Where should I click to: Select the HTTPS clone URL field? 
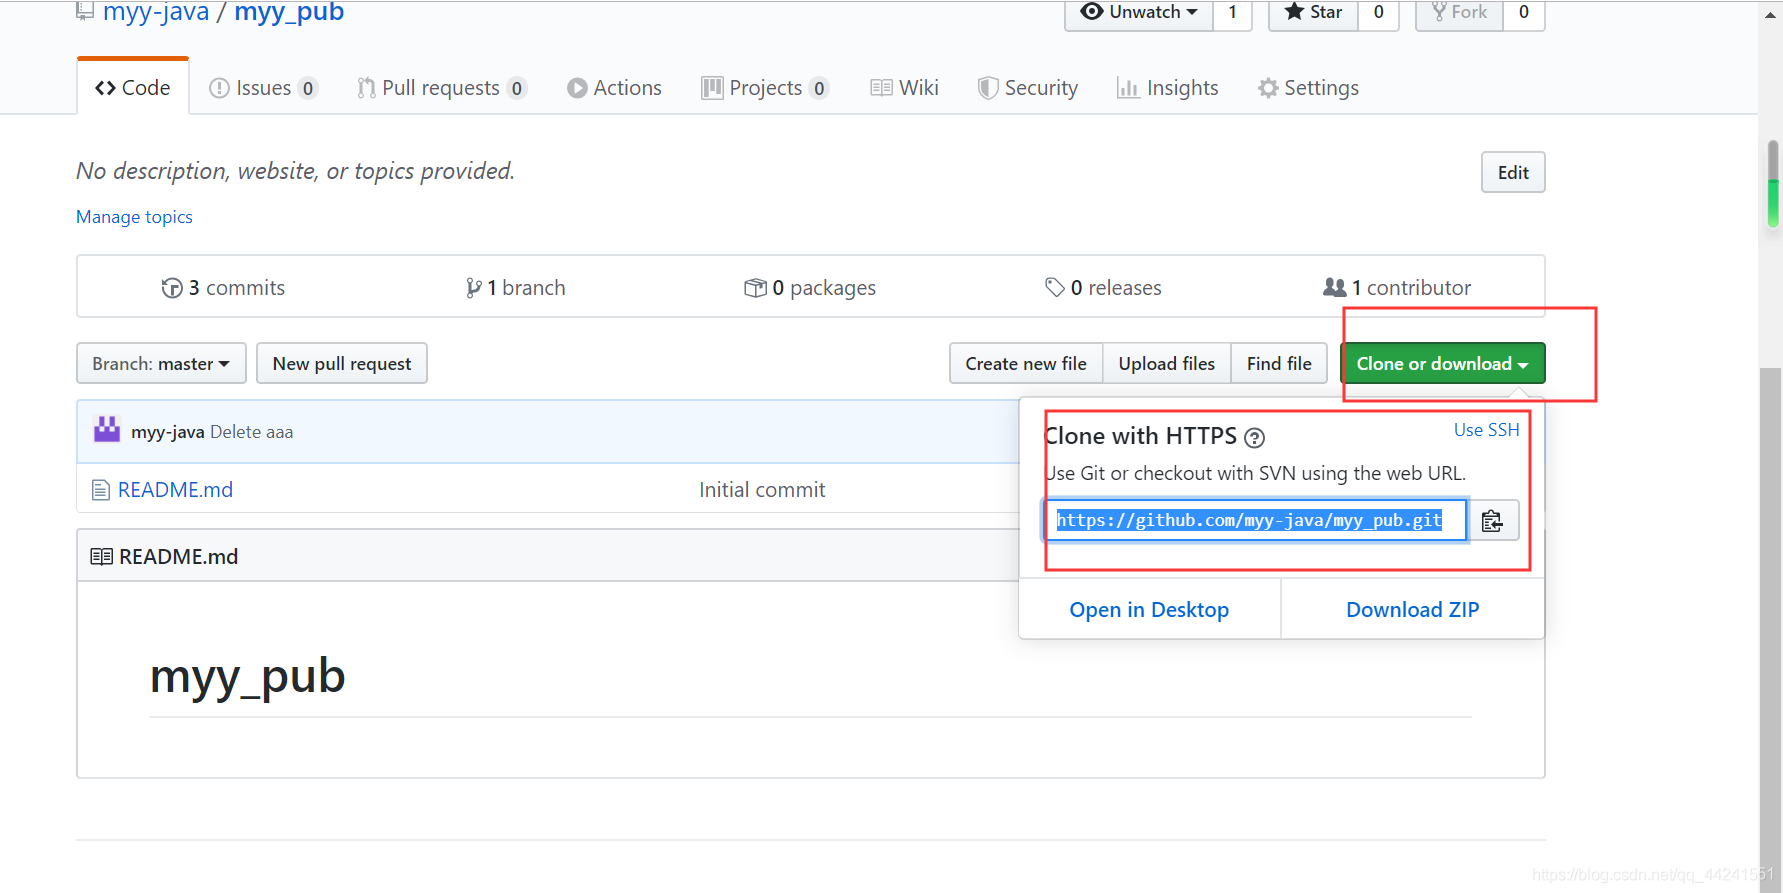1255,520
